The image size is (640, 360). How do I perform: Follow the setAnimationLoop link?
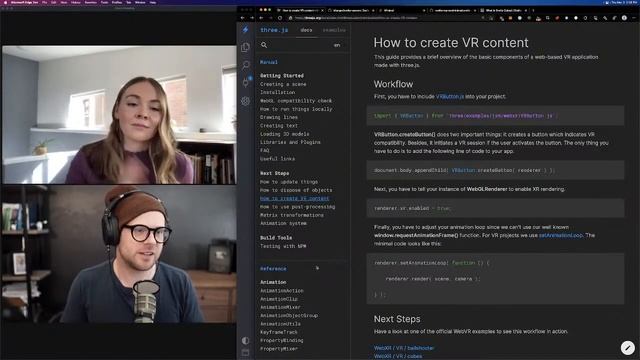tap(561, 235)
